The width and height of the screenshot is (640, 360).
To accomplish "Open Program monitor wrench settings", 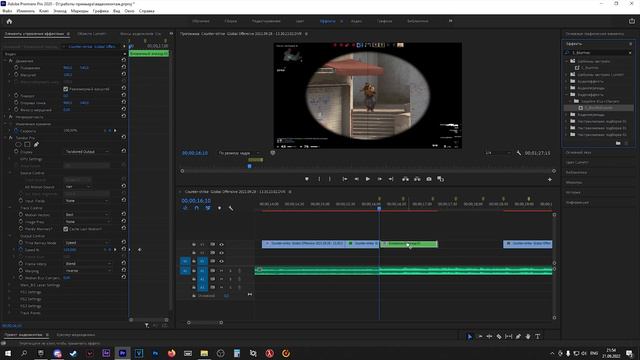I will [519, 153].
